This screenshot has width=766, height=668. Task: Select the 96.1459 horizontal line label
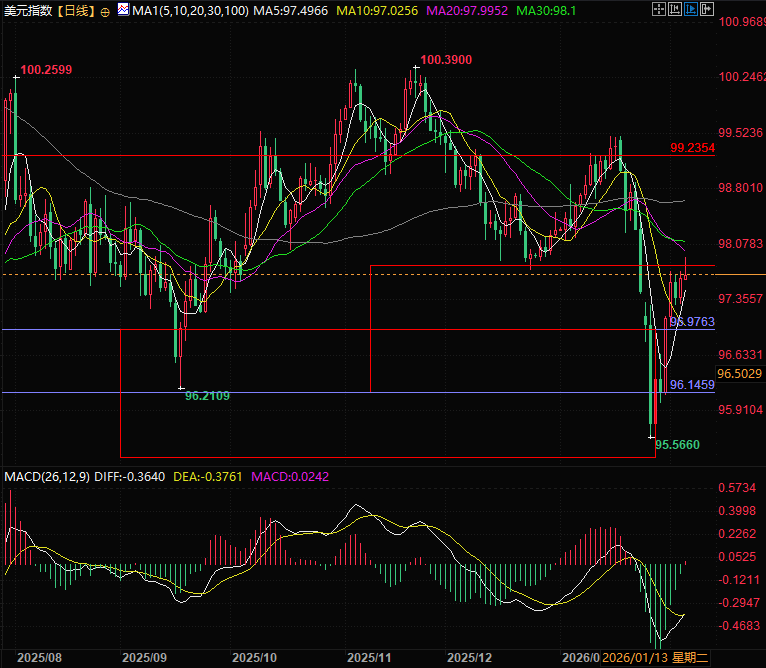[692, 384]
